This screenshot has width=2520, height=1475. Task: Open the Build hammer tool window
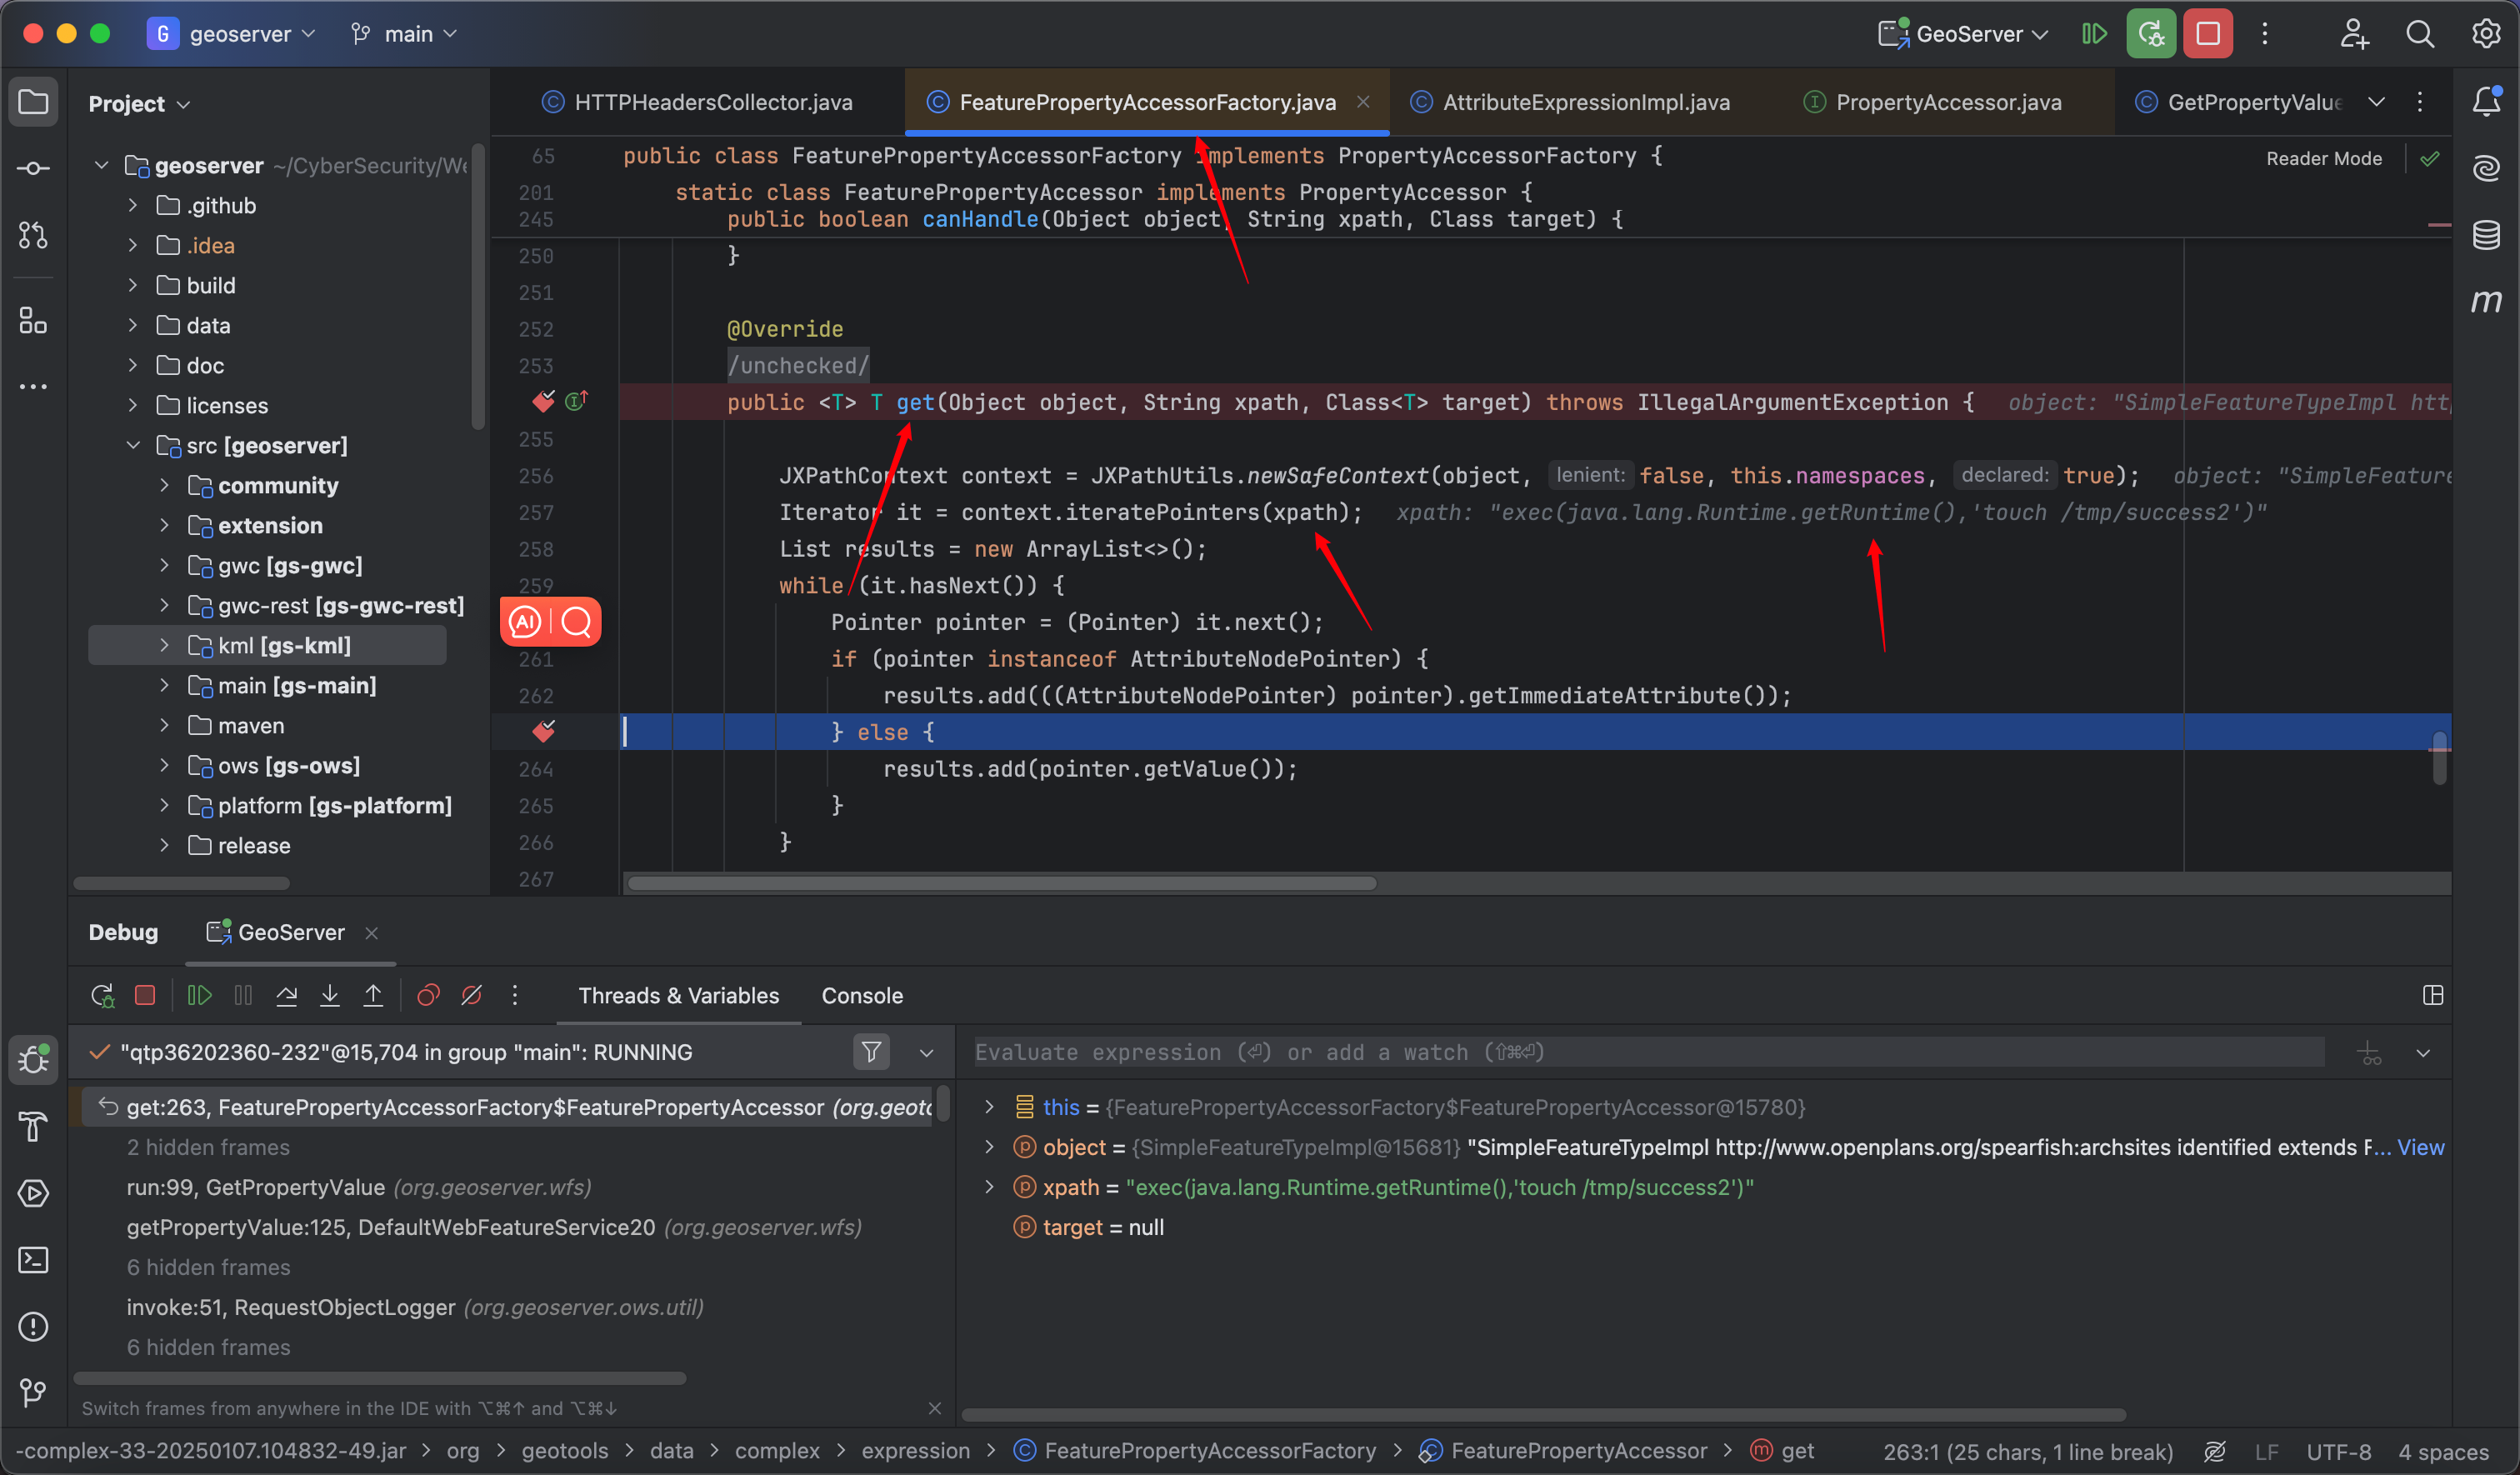pos(33,1126)
